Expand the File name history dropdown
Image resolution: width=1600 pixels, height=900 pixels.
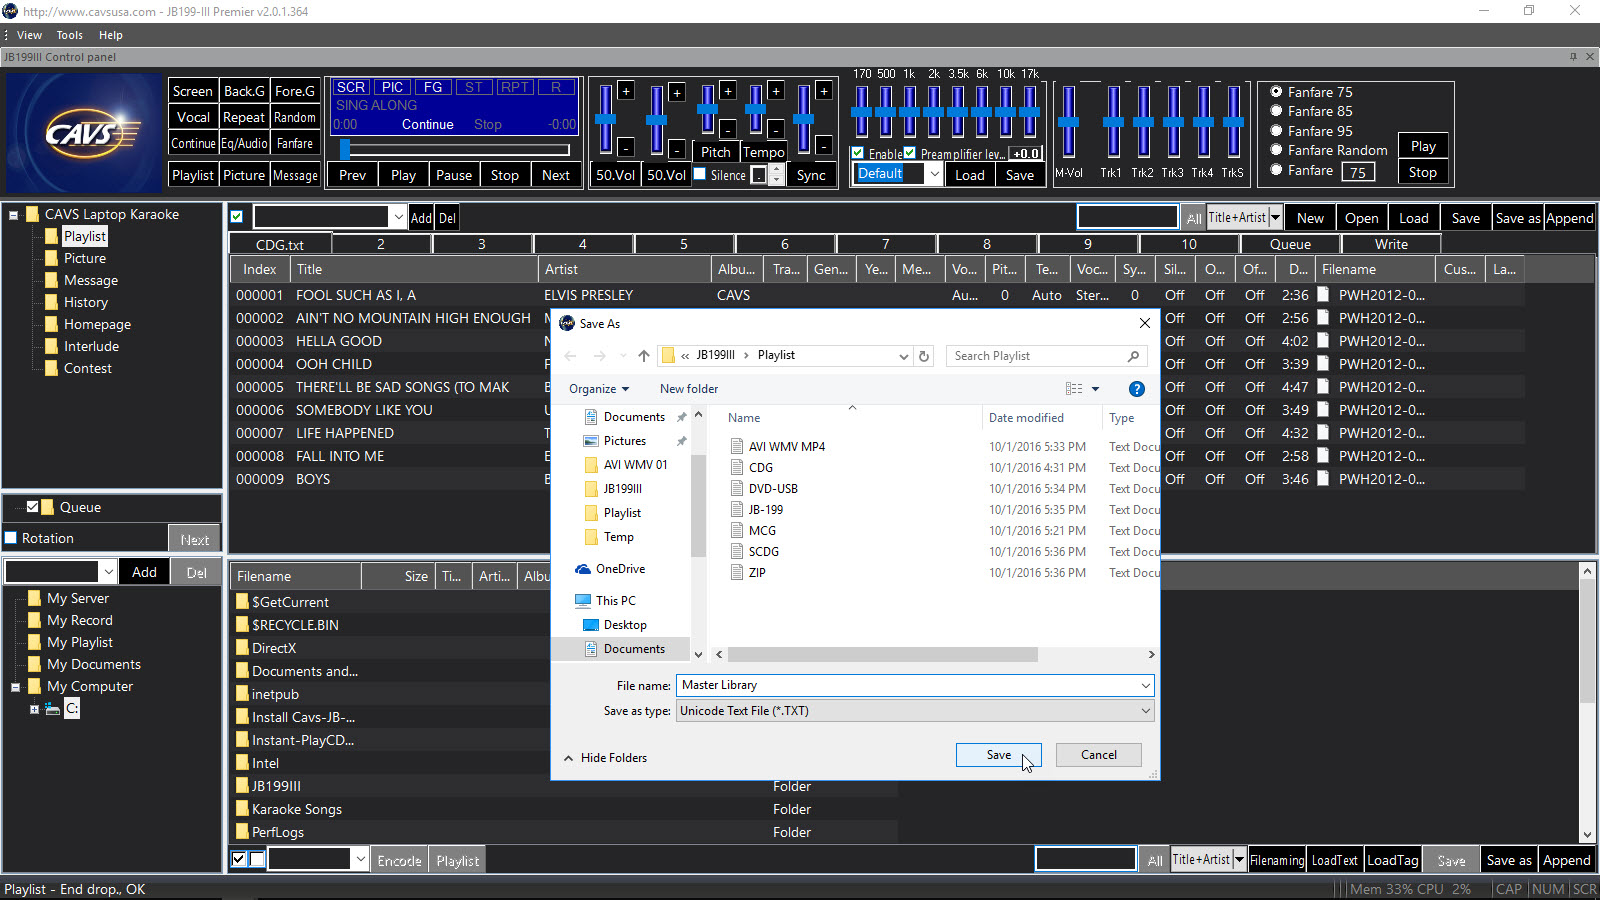click(x=1145, y=685)
